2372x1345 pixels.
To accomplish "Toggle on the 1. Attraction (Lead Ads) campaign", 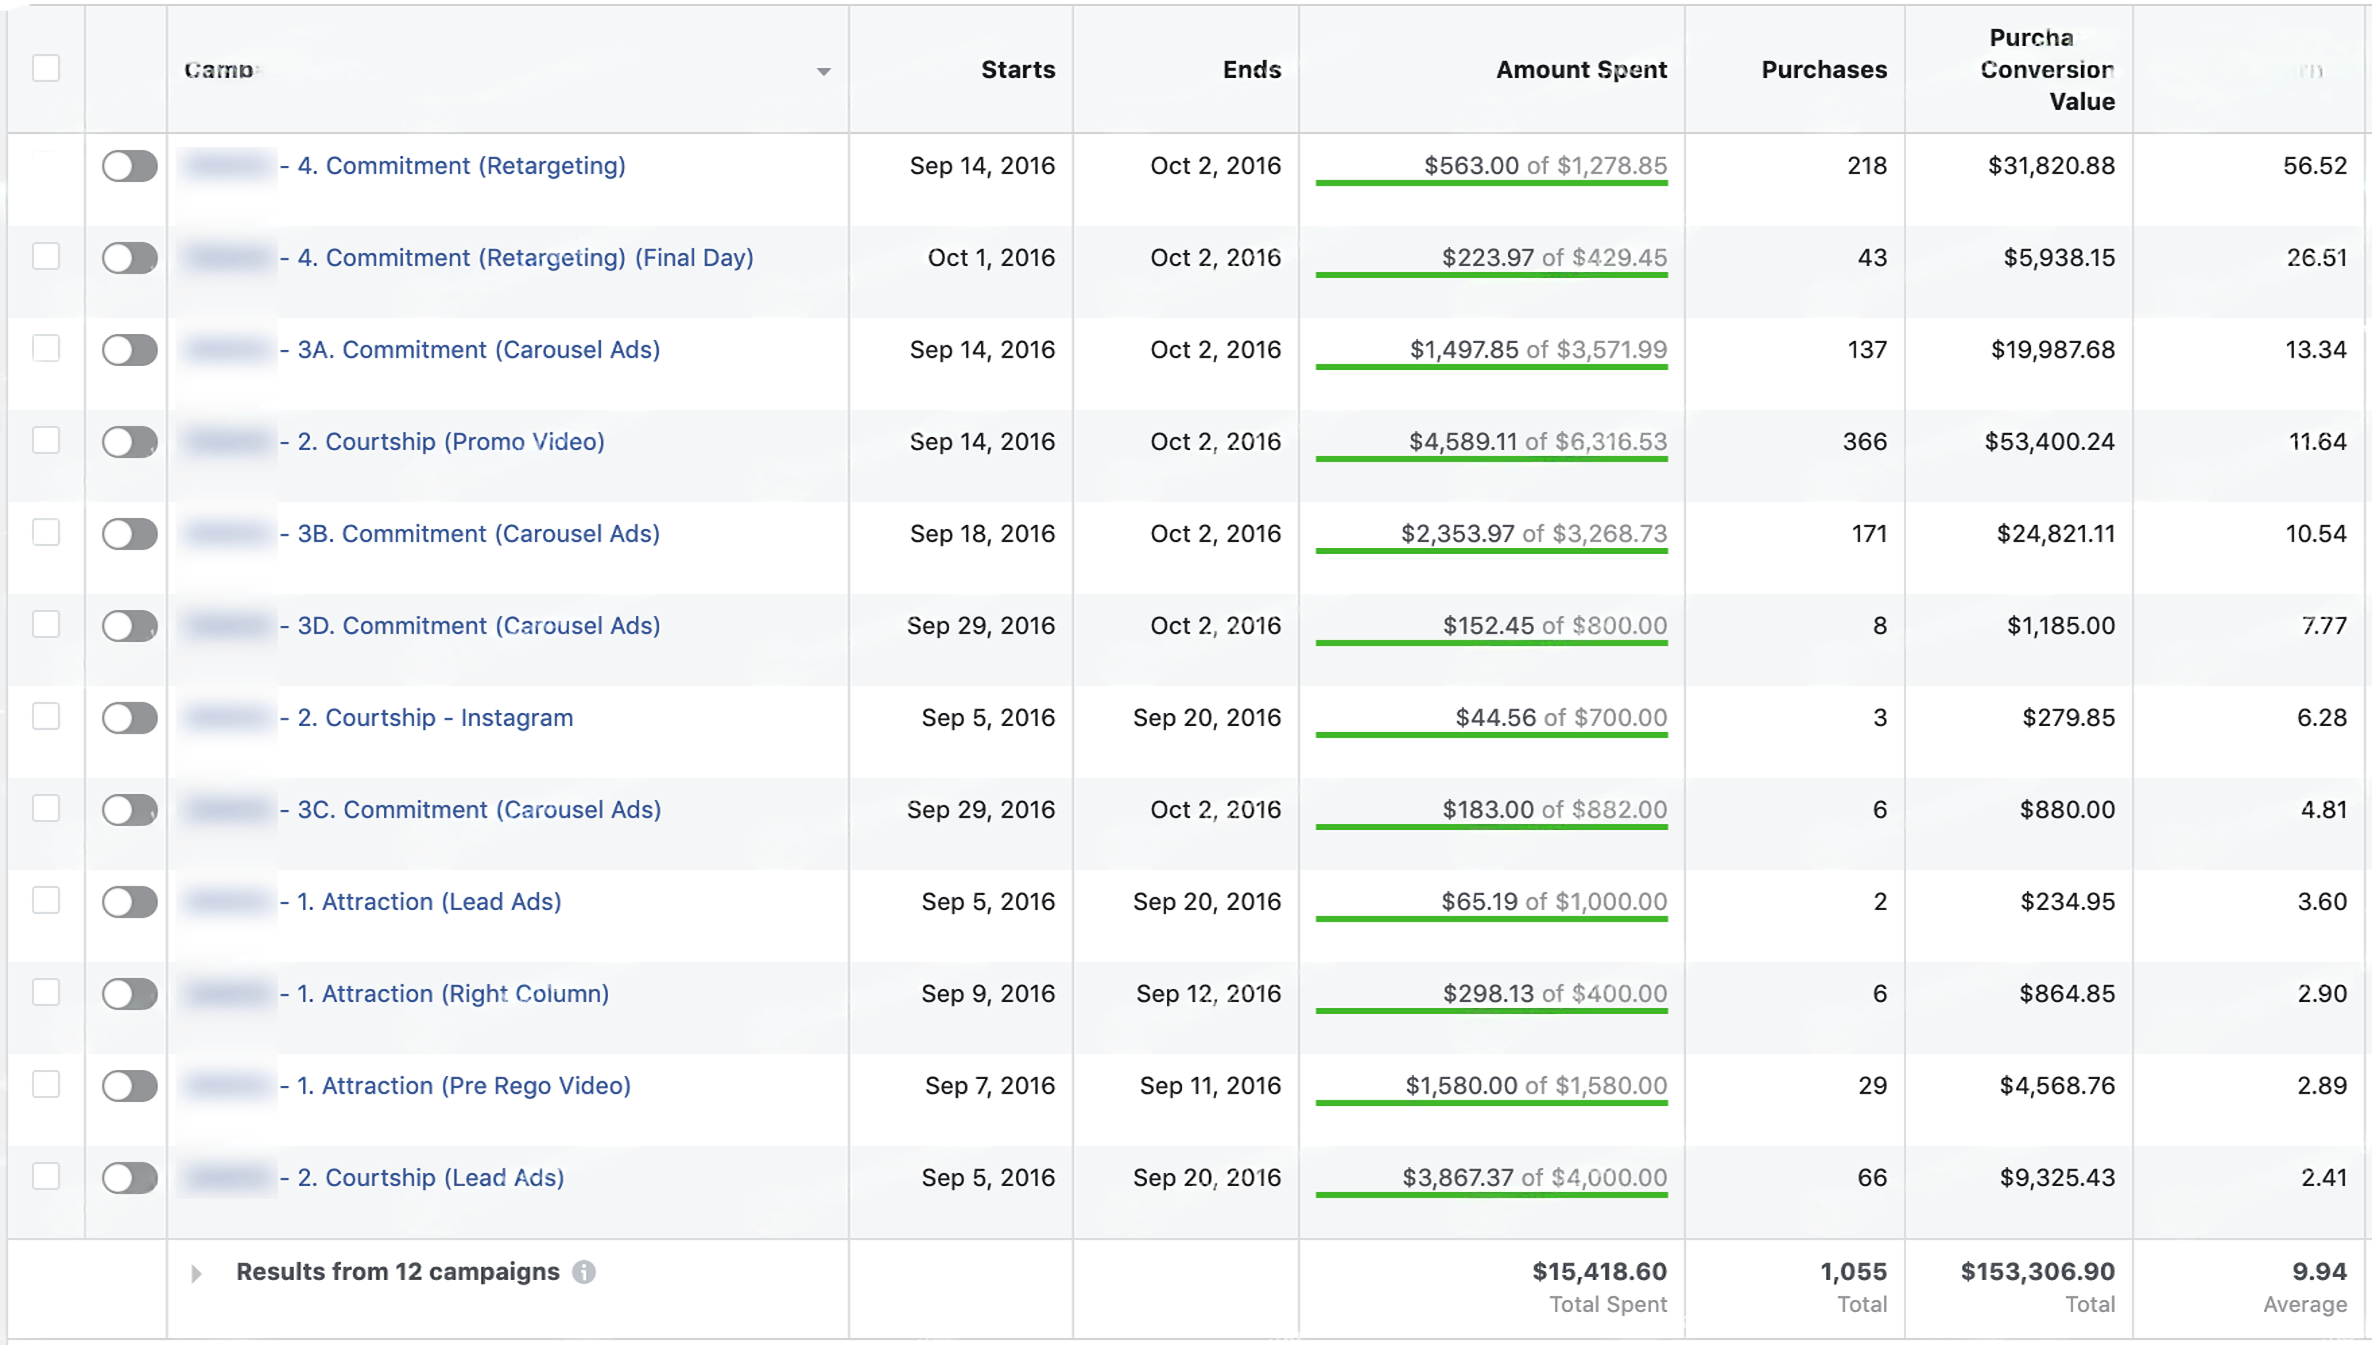I will tap(130, 902).
